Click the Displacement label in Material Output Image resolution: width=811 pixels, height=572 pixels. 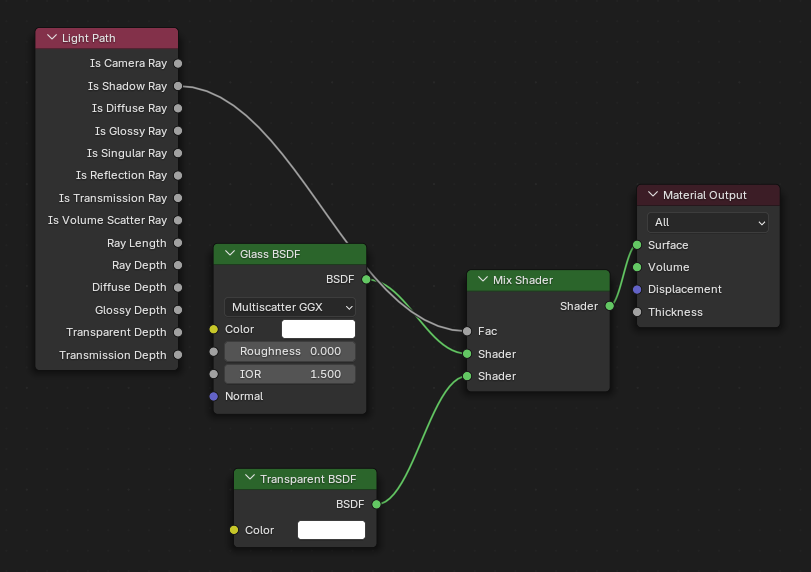pyautogui.click(x=684, y=290)
